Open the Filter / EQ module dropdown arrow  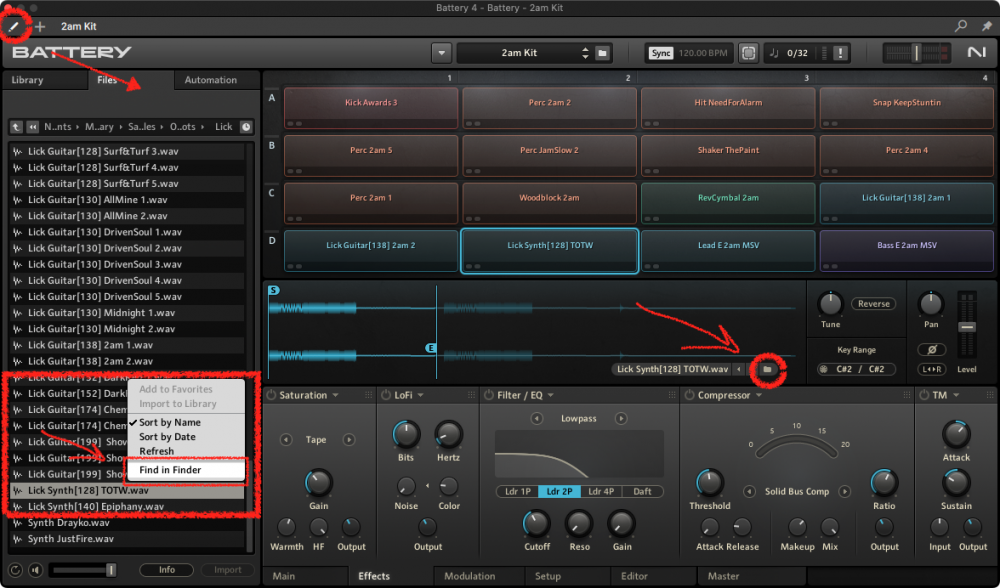tap(550, 395)
